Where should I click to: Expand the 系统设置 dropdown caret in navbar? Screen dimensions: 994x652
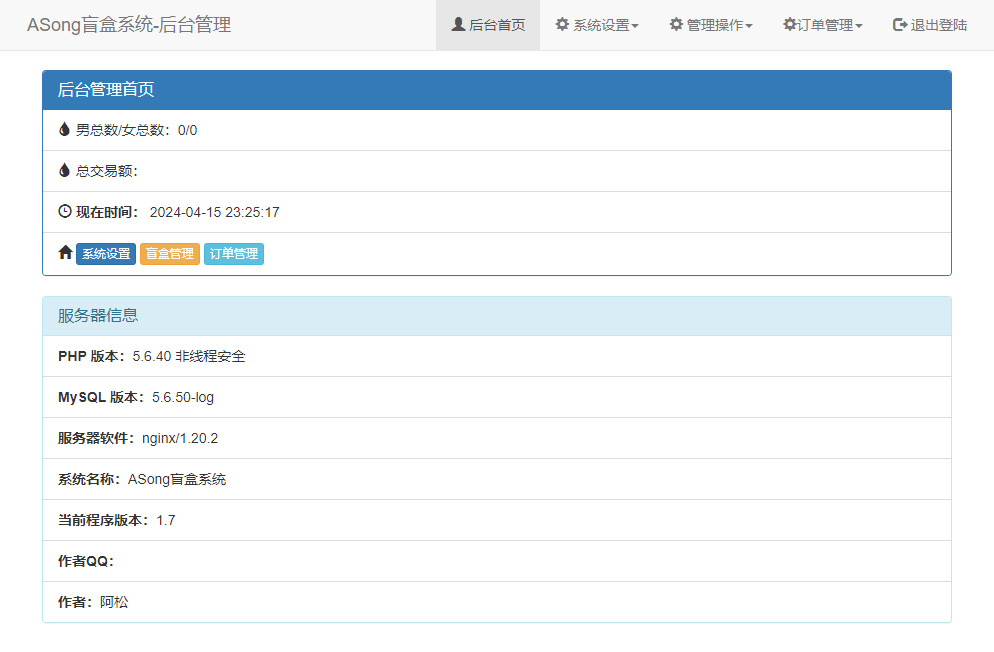click(x=635, y=26)
